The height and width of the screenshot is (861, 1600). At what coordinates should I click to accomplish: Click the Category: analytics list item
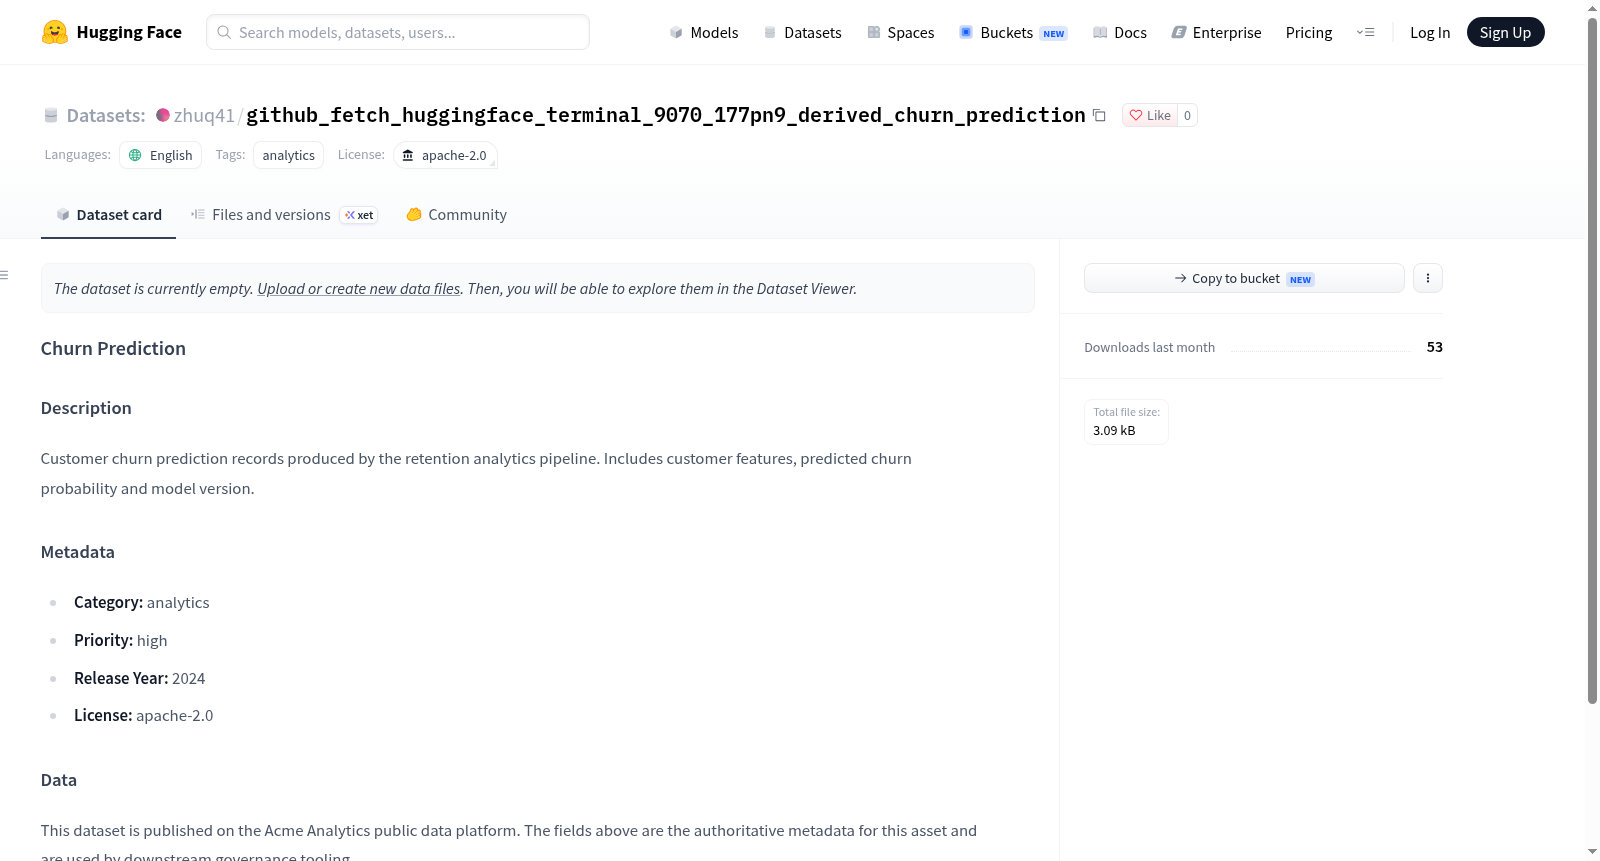[142, 602]
